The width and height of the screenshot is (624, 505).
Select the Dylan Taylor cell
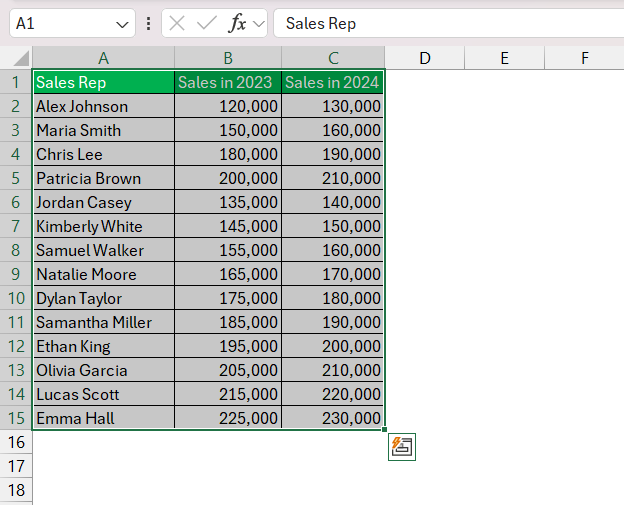click(x=103, y=298)
